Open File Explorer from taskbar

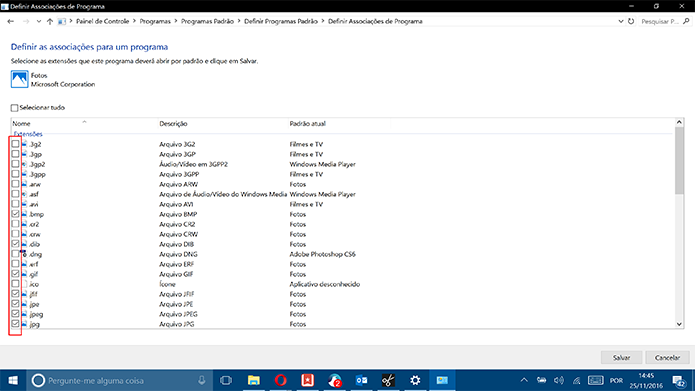pos(254,380)
